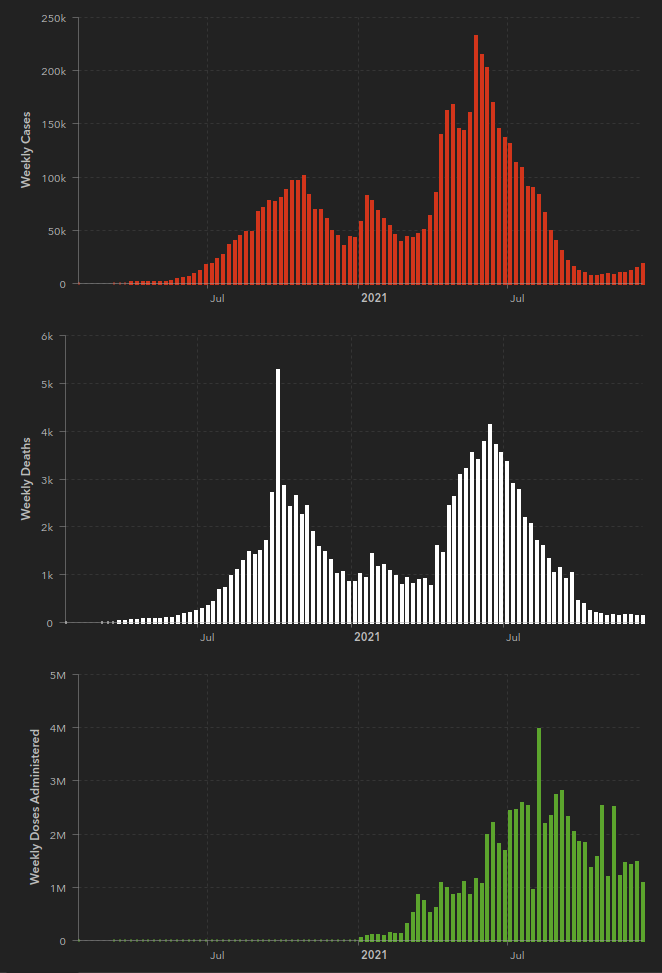Click the 2M tick on doses y-axis

(x=55, y=834)
